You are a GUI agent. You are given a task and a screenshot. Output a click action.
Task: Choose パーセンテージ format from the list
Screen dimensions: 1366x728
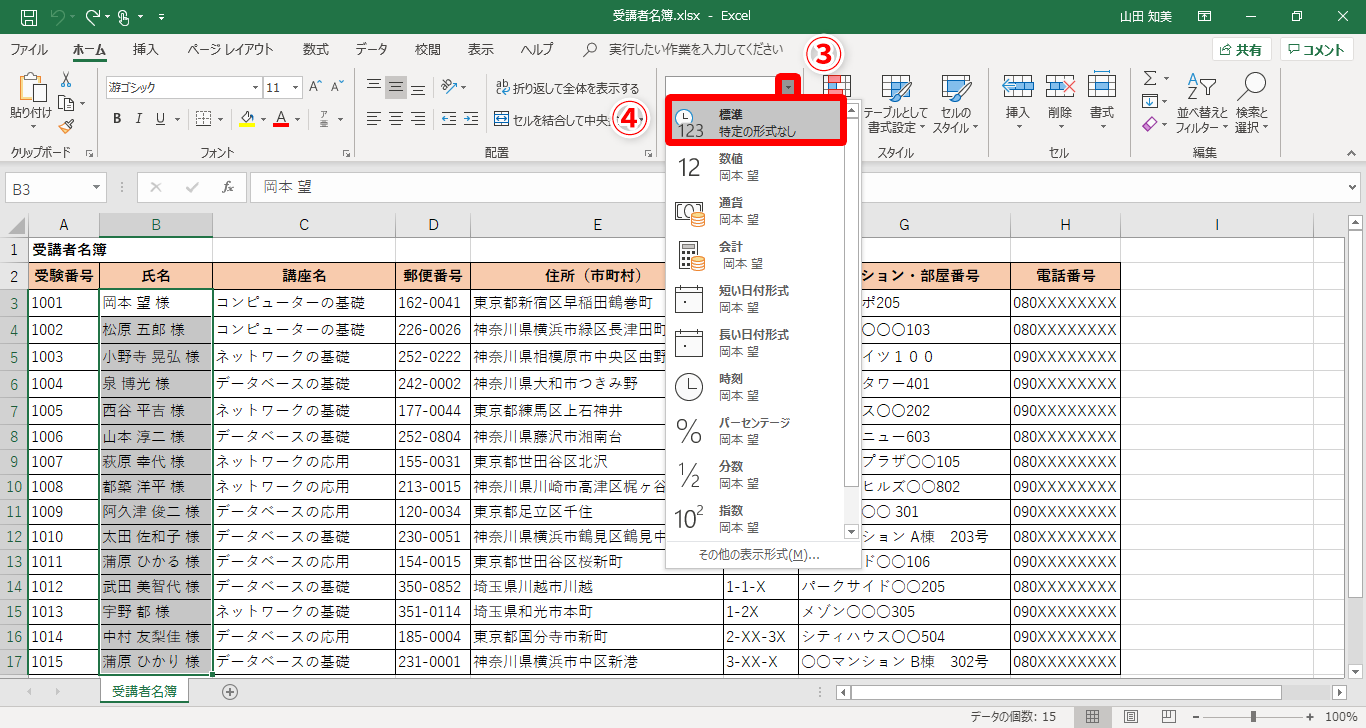click(756, 431)
